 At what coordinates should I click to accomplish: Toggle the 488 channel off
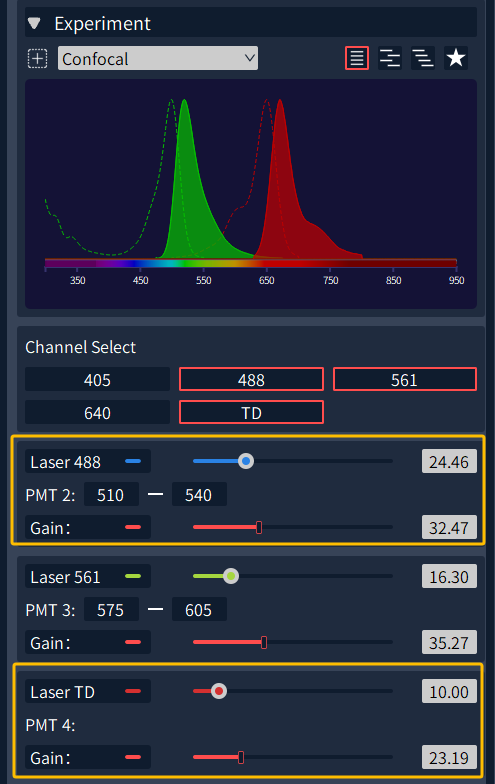tap(252, 380)
